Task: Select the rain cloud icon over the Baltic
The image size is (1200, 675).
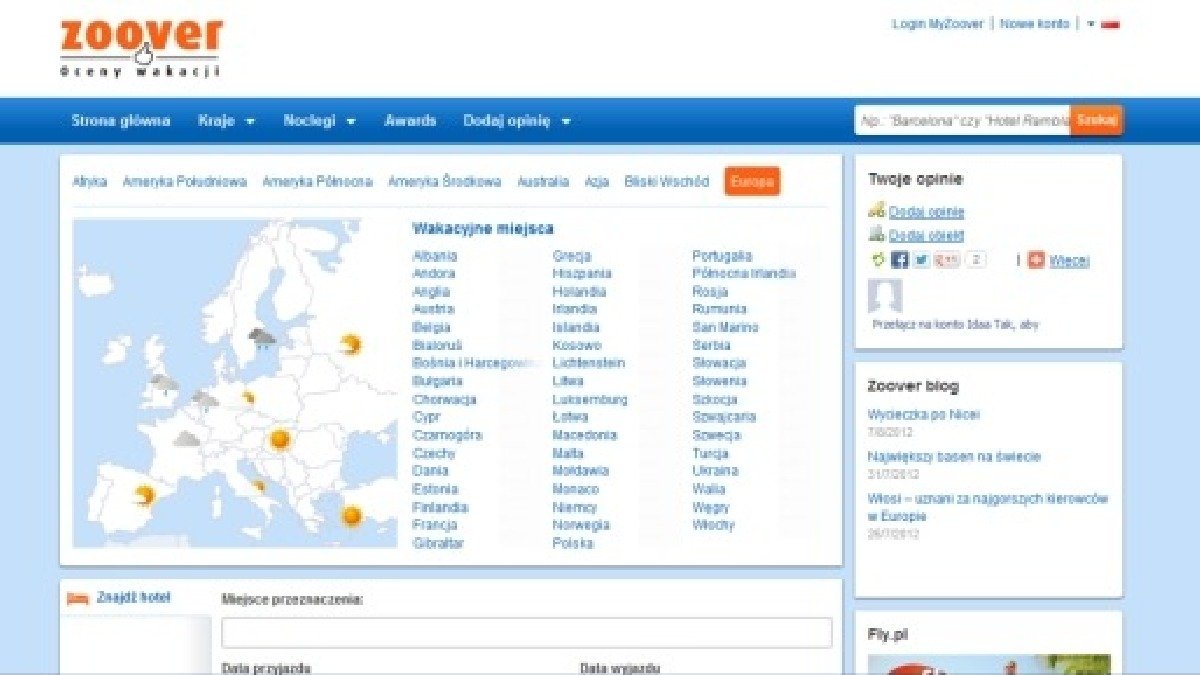Action: [262, 338]
